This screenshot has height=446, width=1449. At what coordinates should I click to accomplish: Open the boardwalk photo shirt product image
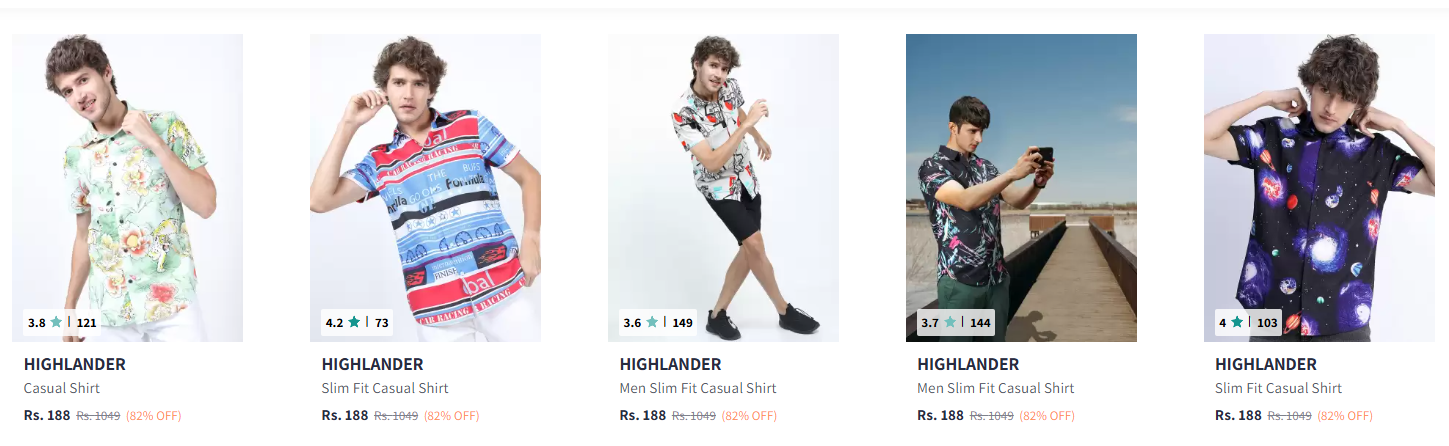(x=1021, y=188)
